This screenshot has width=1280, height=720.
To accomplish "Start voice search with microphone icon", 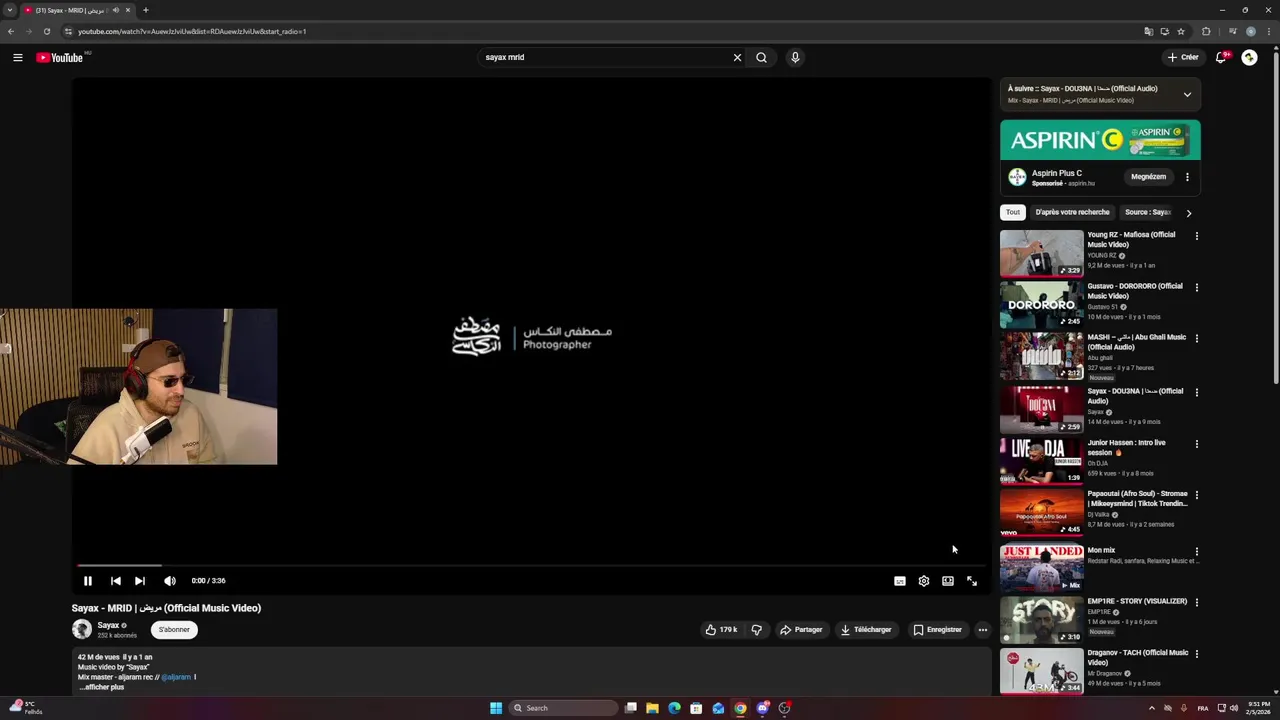I will 795,57.
